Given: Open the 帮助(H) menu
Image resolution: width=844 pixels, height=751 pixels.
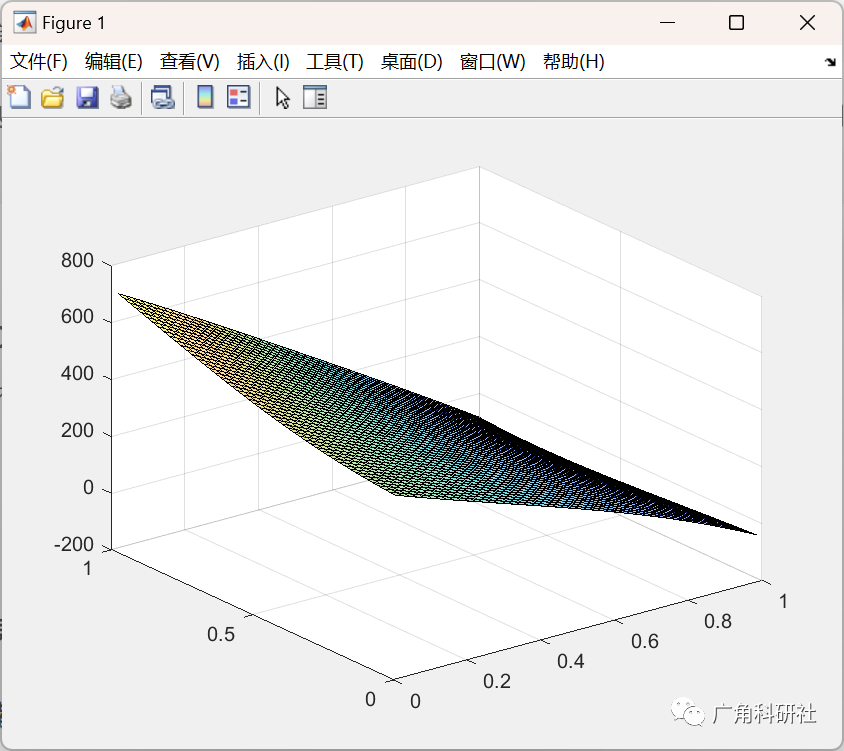Looking at the screenshot, I should 573,61.
